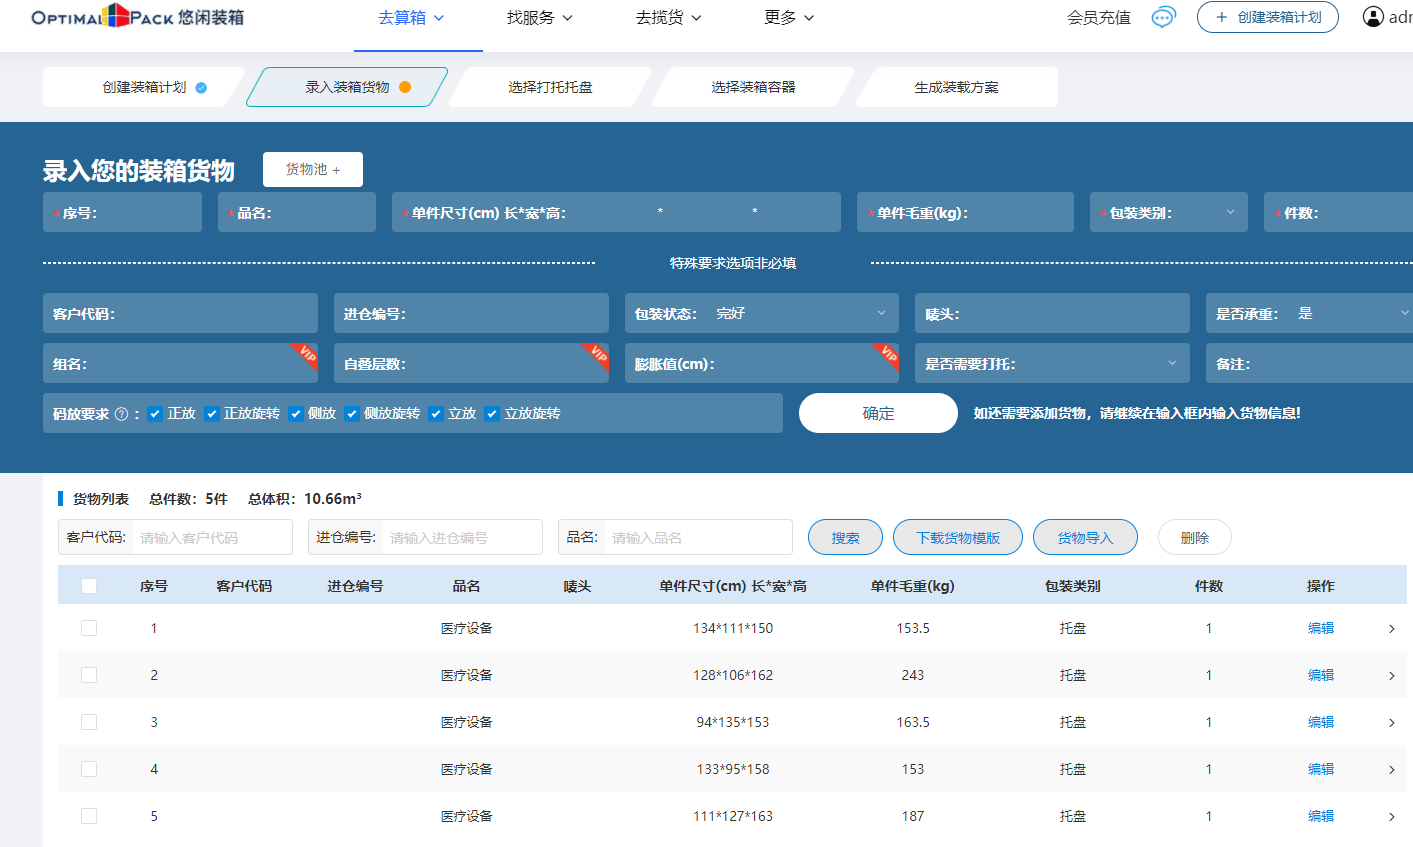The width and height of the screenshot is (1413, 847).
Task: Focus the 请输入品名 search field
Action: (x=697, y=538)
